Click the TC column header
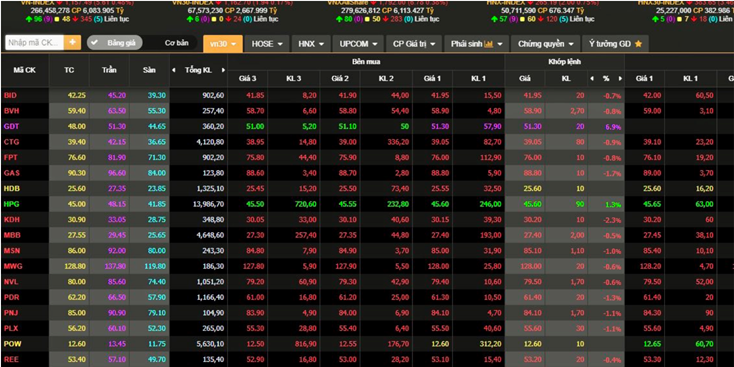734x367 pixels. (x=69, y=70)
